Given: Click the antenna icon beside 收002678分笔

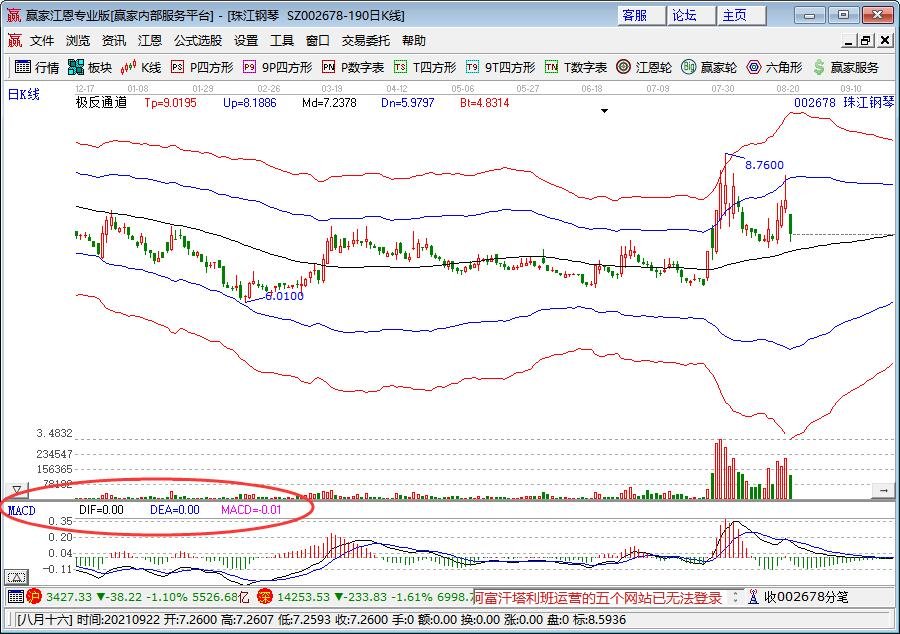Looking at the screenshot, I should (x=753, y=597).
